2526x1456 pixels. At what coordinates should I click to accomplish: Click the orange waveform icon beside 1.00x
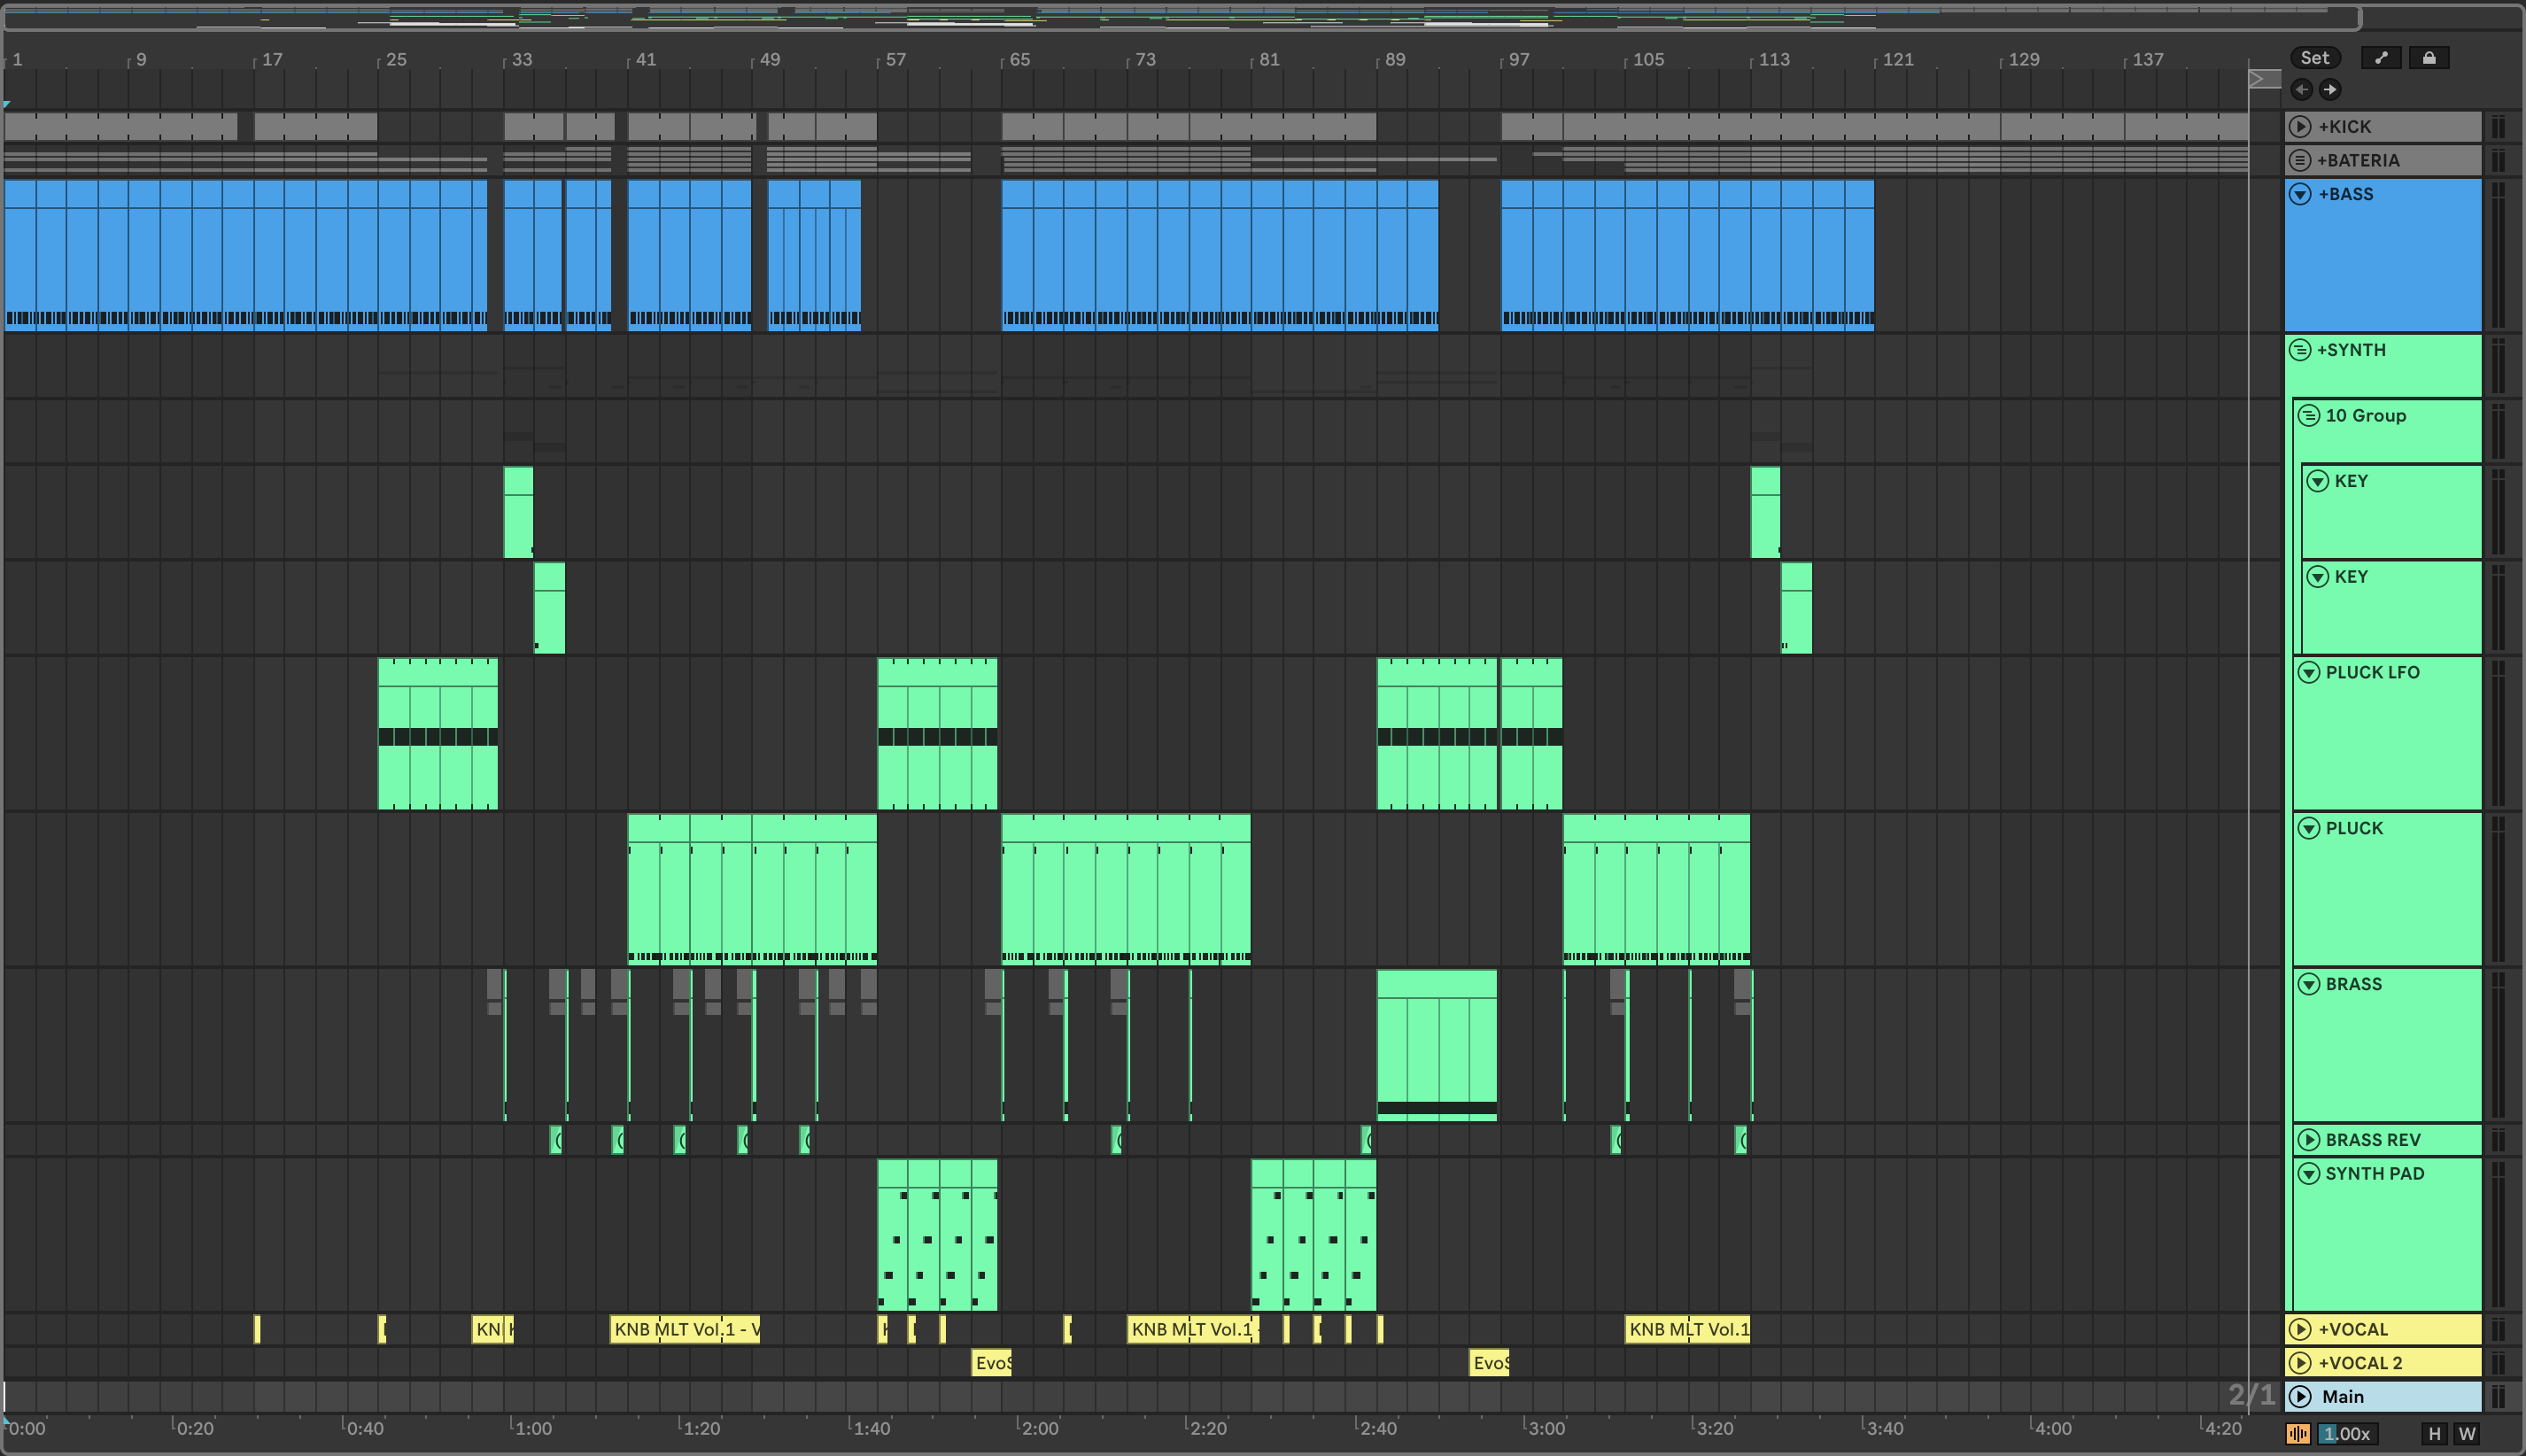coord(2298,1433)
